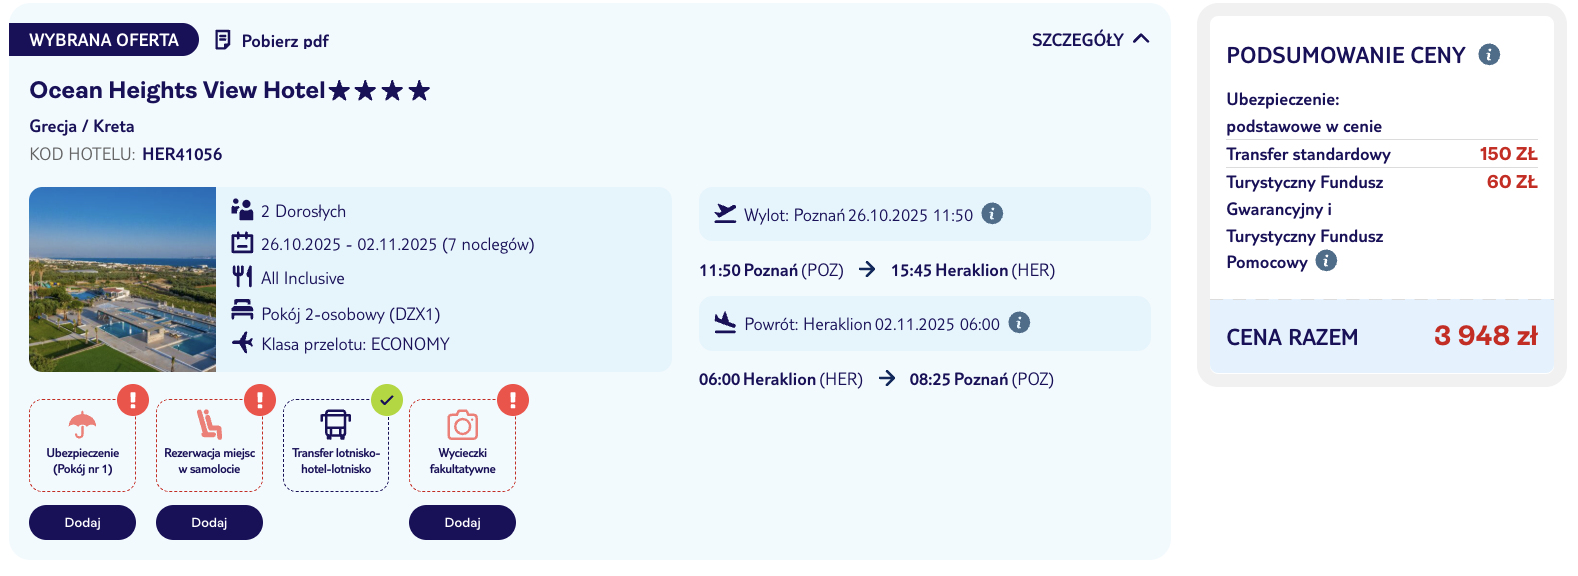Click info icon beside Powrót Heraklion return

pyautogui.click(x=1019, y=323)
